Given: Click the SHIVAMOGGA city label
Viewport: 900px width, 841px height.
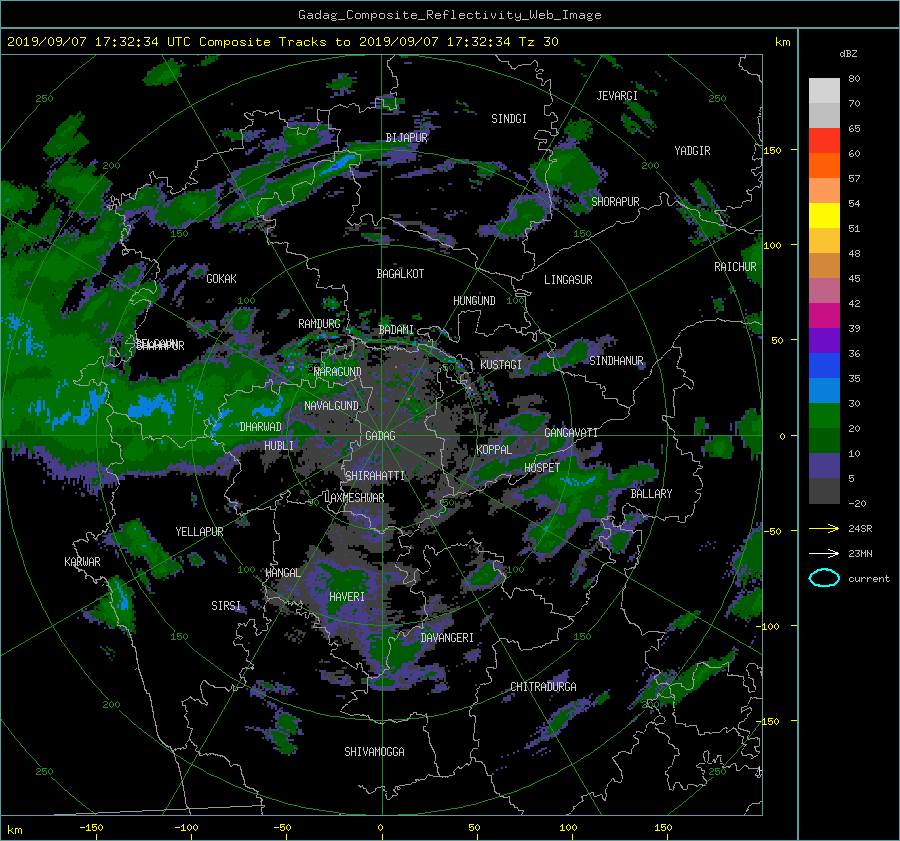Looking at the screenshot, I should click(374, 752).
